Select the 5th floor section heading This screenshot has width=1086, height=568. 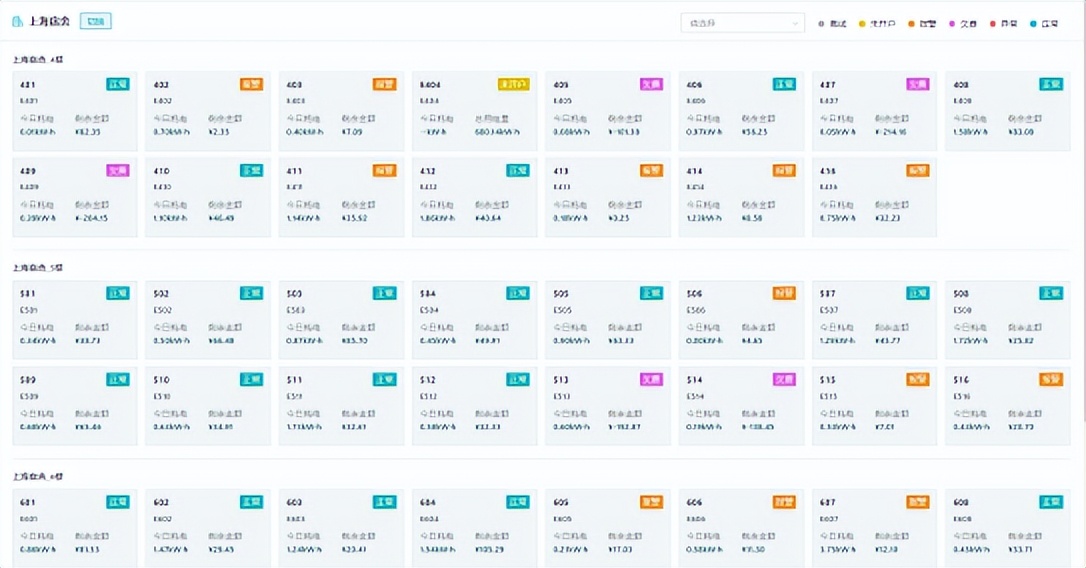click(x=38, y=267)
